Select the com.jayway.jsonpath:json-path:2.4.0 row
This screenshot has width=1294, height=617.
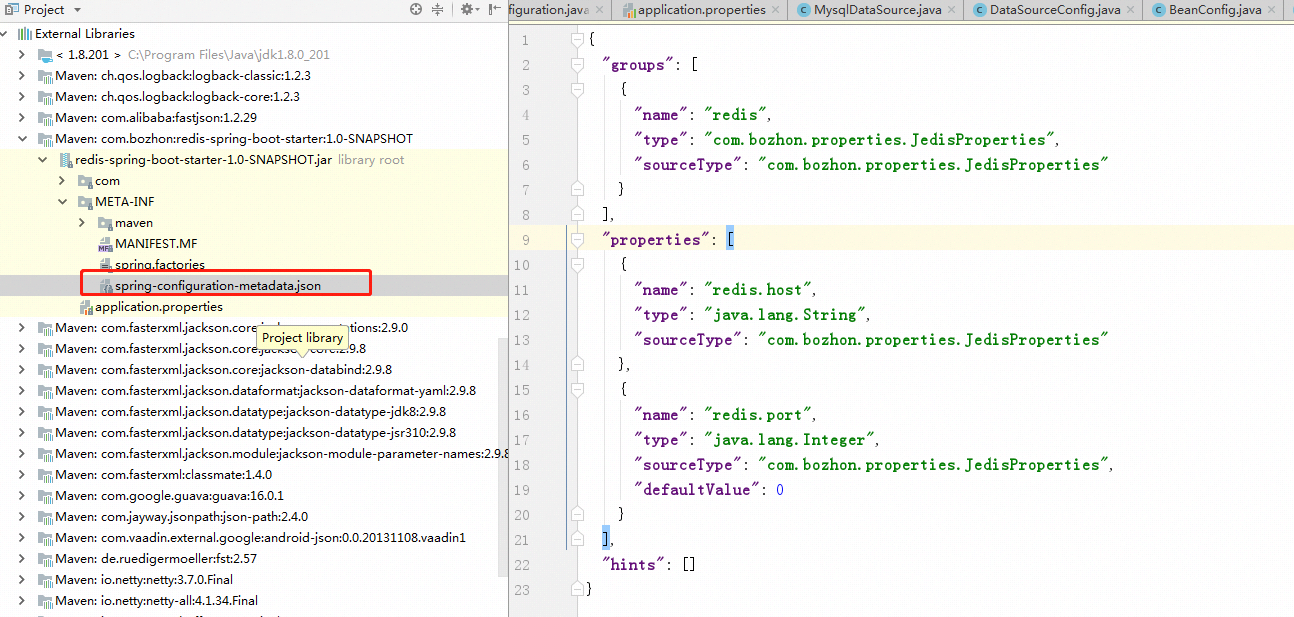254,517
